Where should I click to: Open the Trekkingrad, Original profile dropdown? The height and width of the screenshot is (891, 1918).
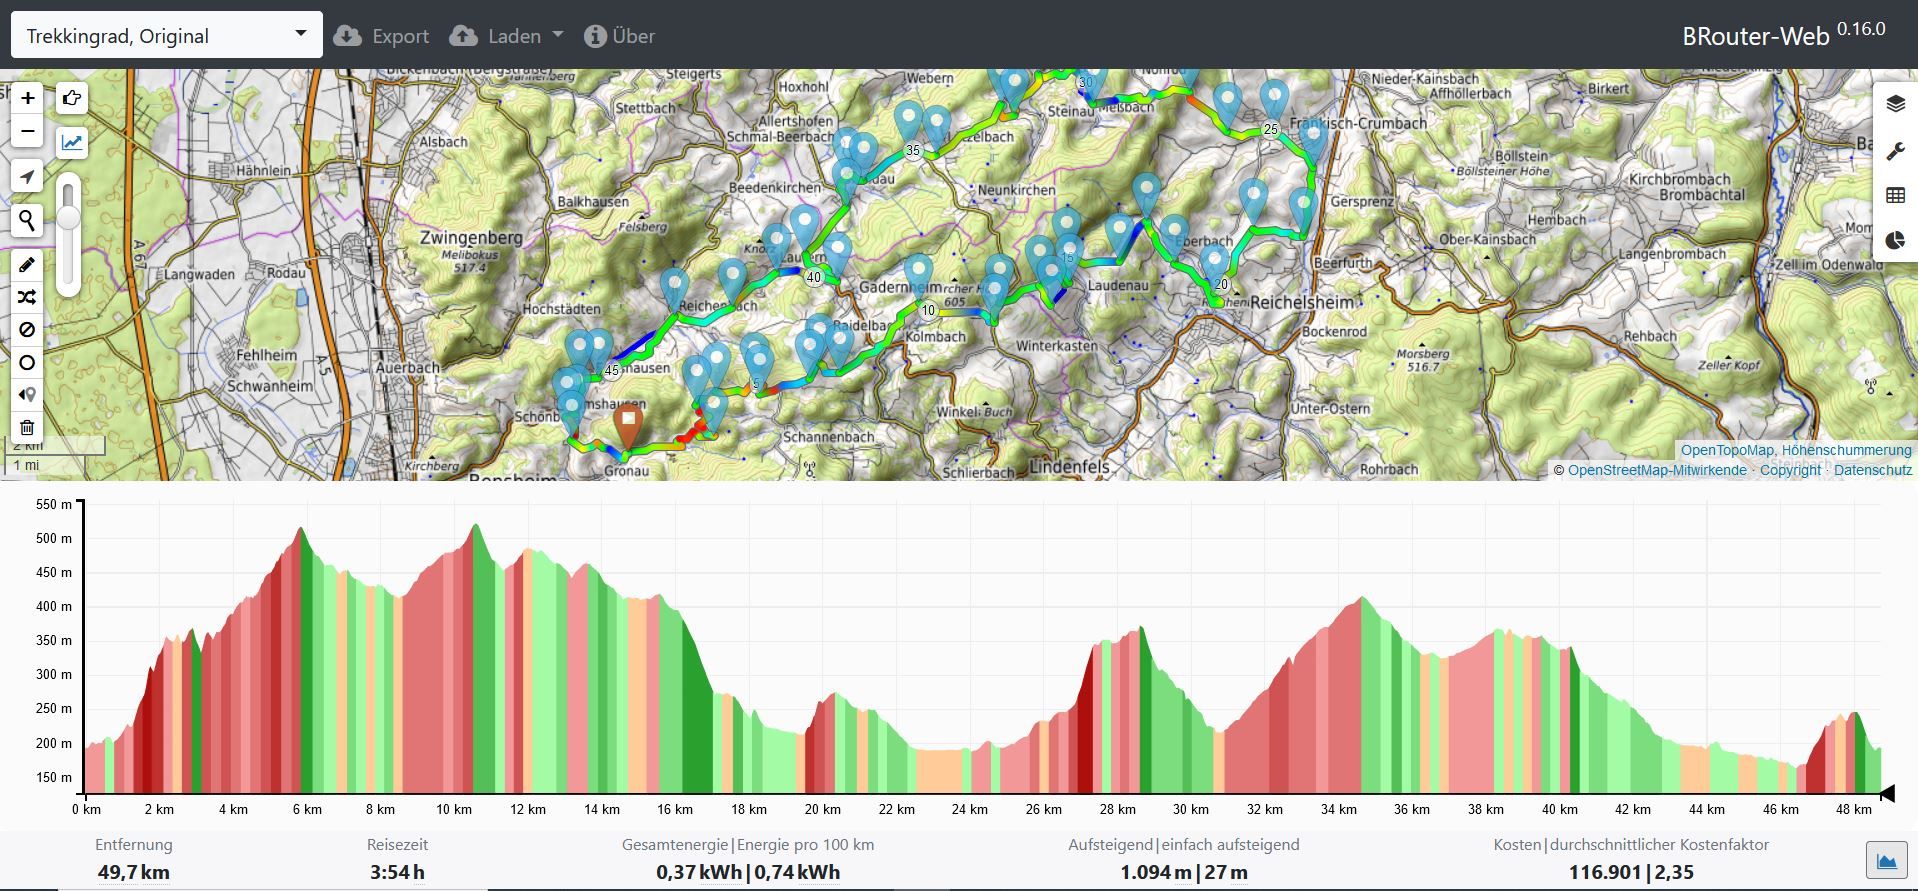coord(166,36)
